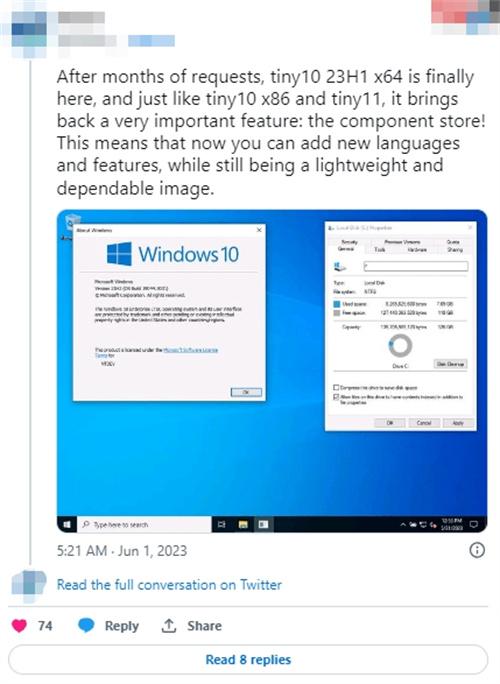Uncheck the allow files indexed checkbox
500x684 pixels.
(336, 397)
